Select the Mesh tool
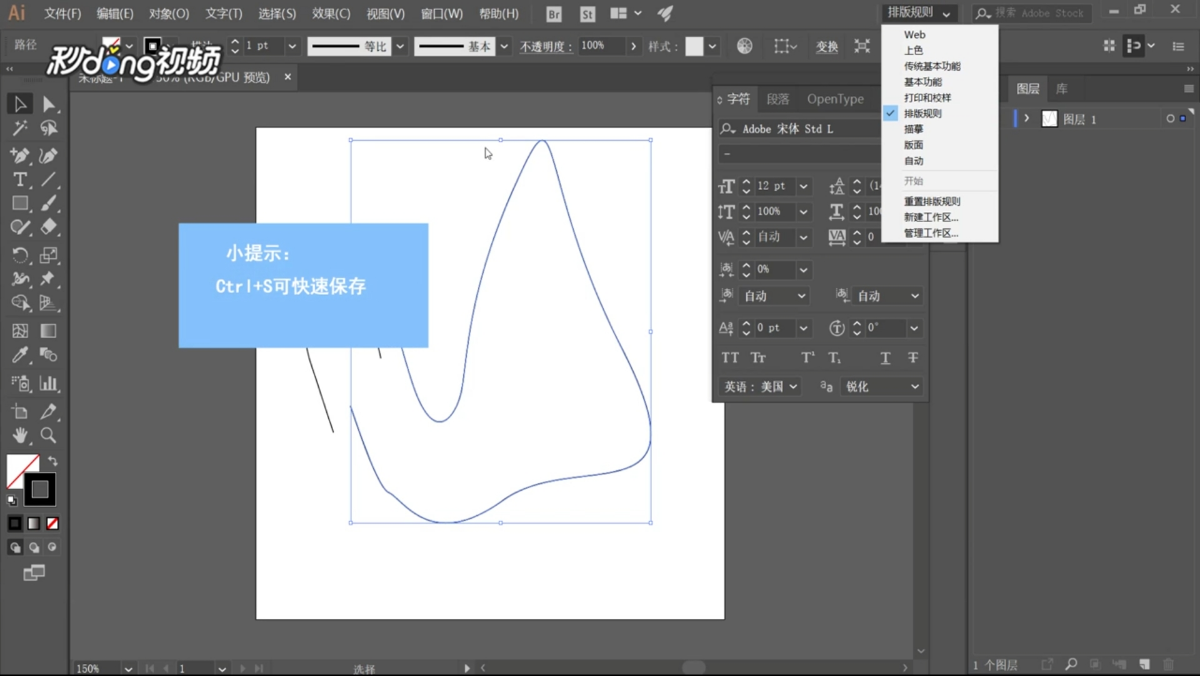Screen dimensions: 1200x676 click(x=20, y=330)
